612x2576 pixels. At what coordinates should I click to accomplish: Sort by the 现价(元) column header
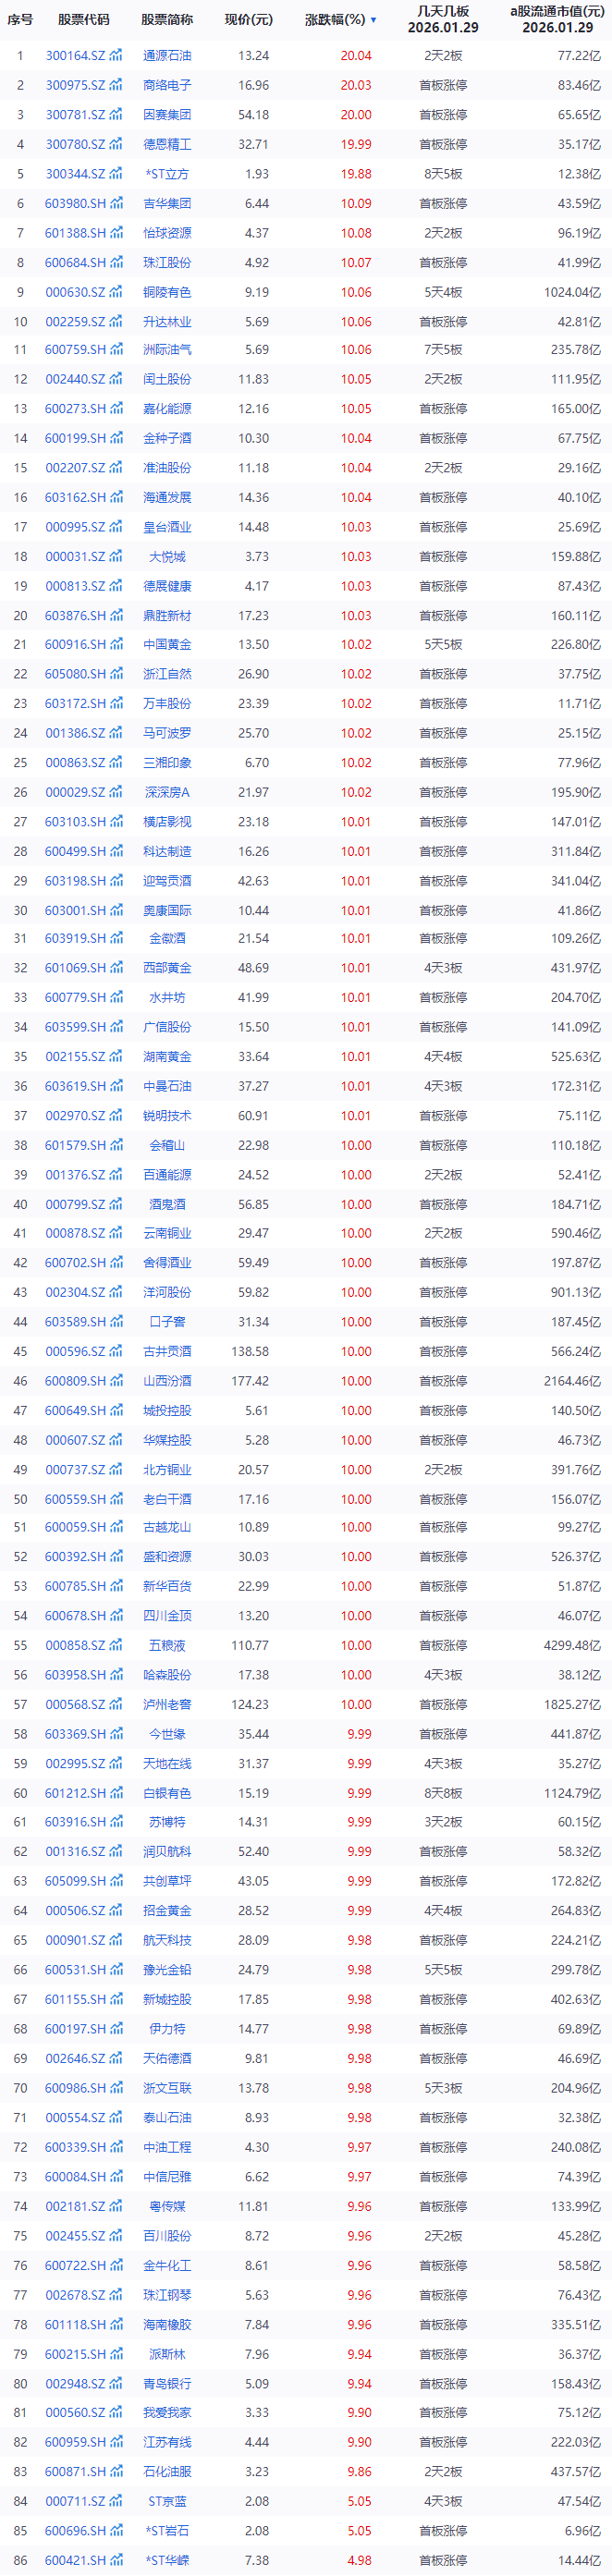(x=248, y=20)
